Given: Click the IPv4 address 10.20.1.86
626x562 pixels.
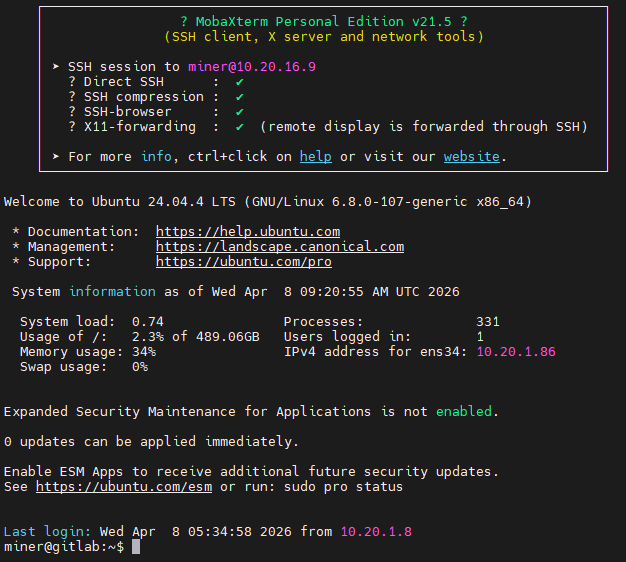Looking at the screenshot, I should [x=516, y=352].
